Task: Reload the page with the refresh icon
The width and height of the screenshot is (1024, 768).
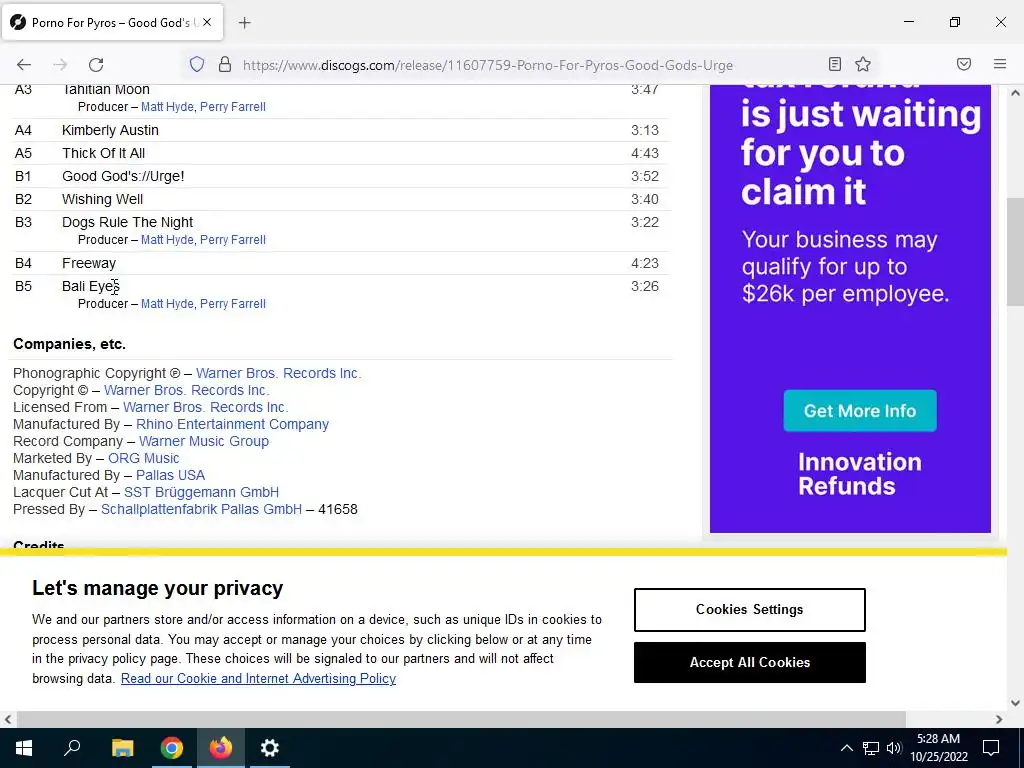Action: (x=96, y=65)
